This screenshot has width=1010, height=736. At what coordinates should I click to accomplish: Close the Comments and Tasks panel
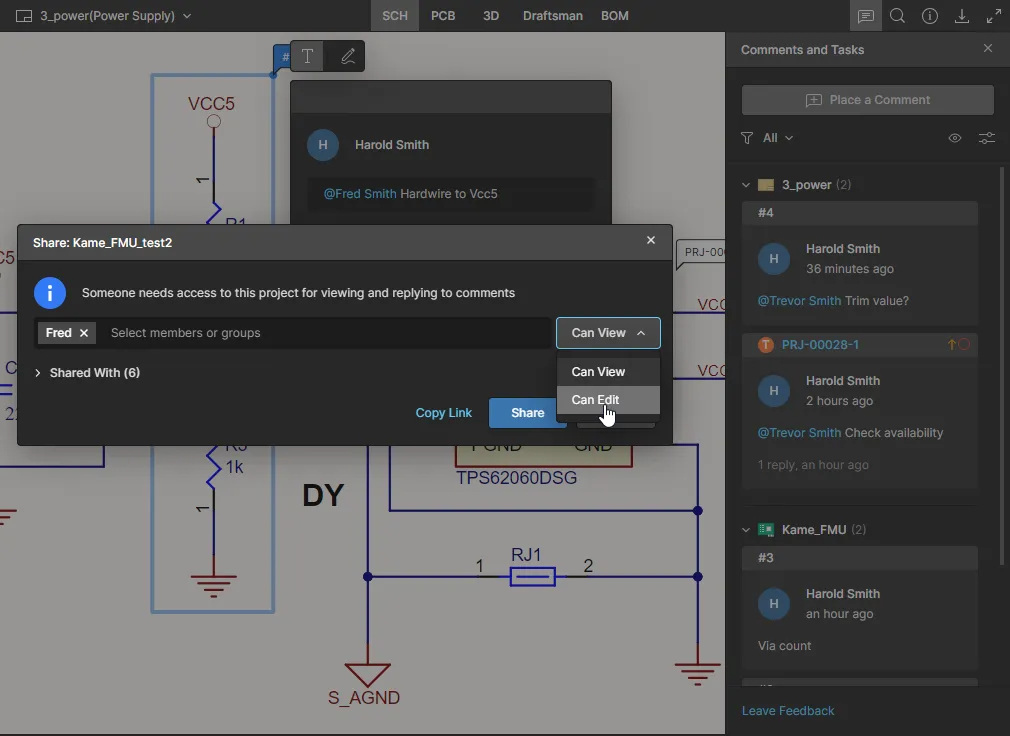pyautogui.click(x=987, y=48)
